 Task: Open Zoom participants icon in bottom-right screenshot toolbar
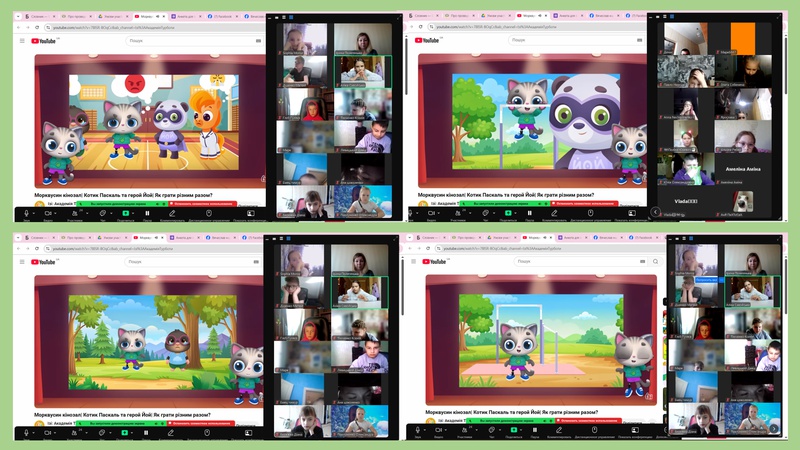(x=464, y=430)
